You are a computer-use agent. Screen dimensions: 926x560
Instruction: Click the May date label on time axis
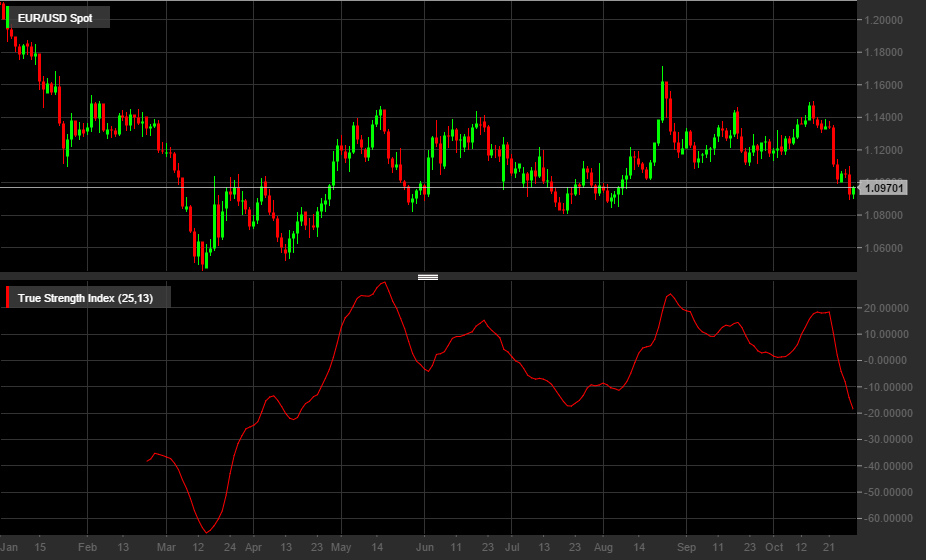click(341, 547)
